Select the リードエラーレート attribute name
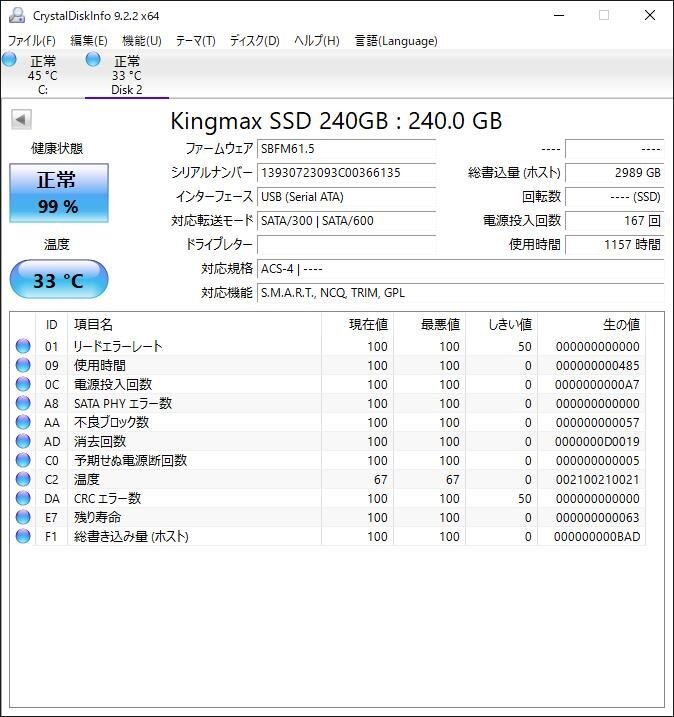Image resolution: width=674 pixels, height=717 pixels. click(118, 346)
